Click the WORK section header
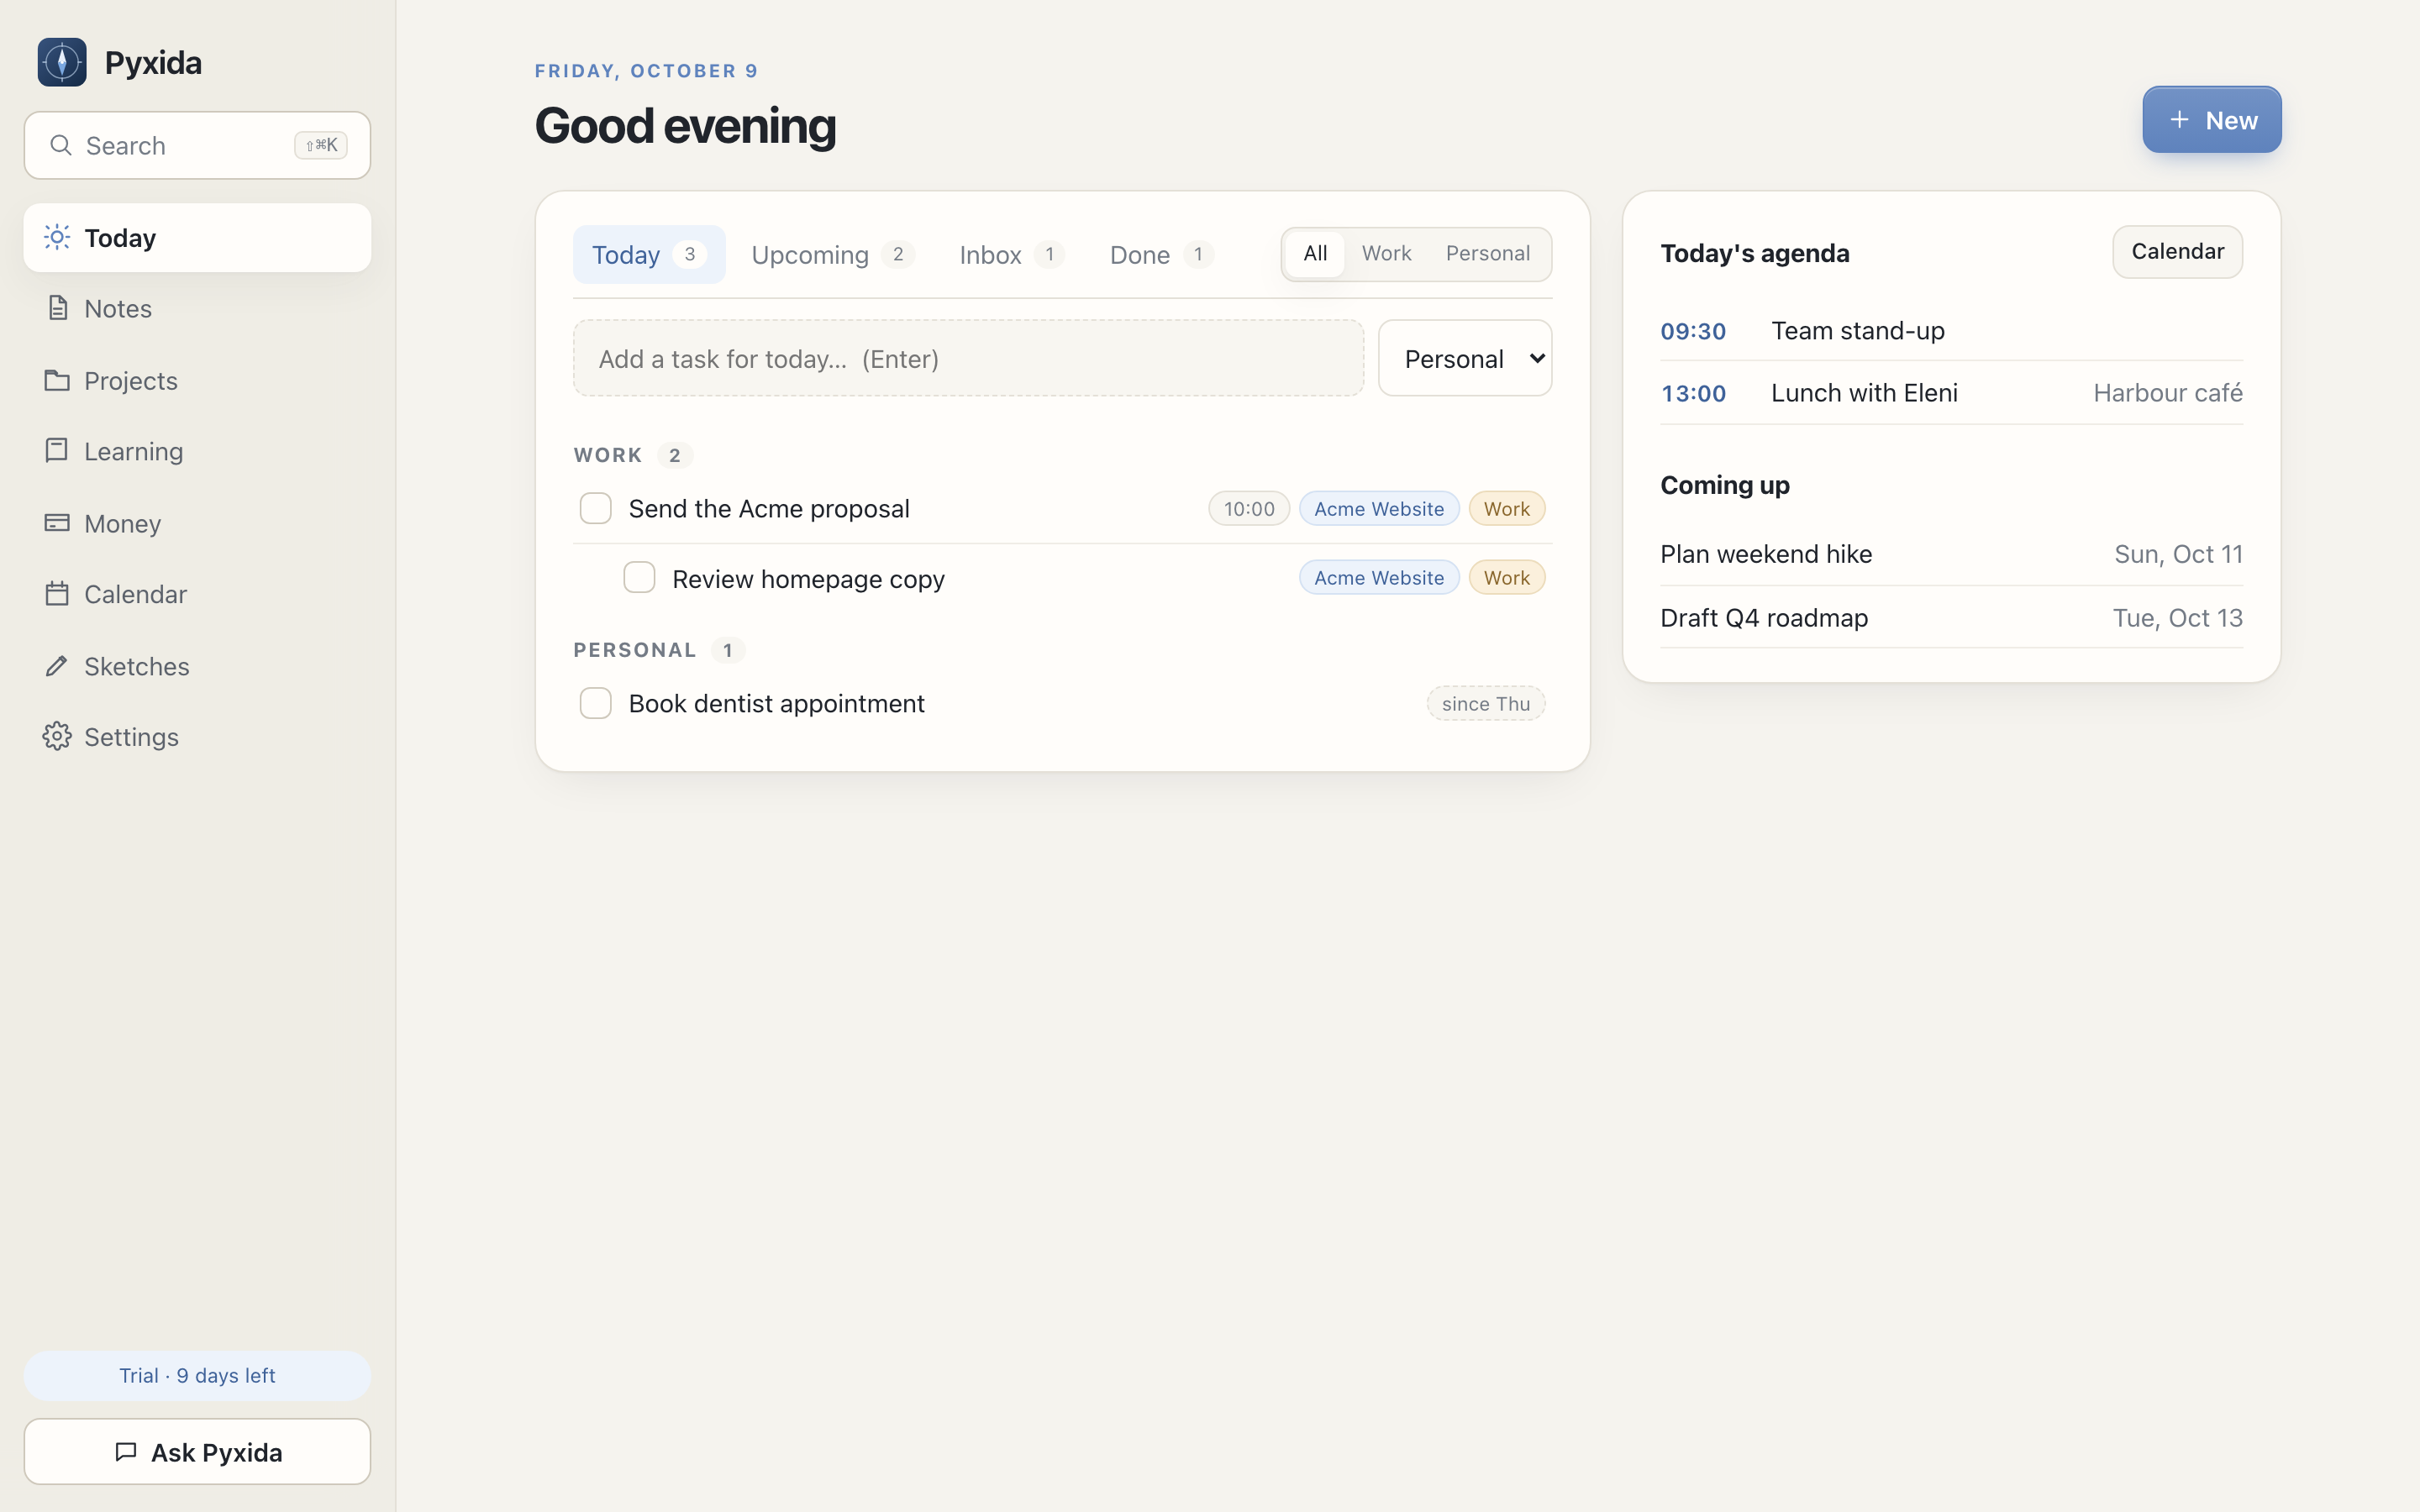This screenshot has height=1512, width=2420. 608,455
